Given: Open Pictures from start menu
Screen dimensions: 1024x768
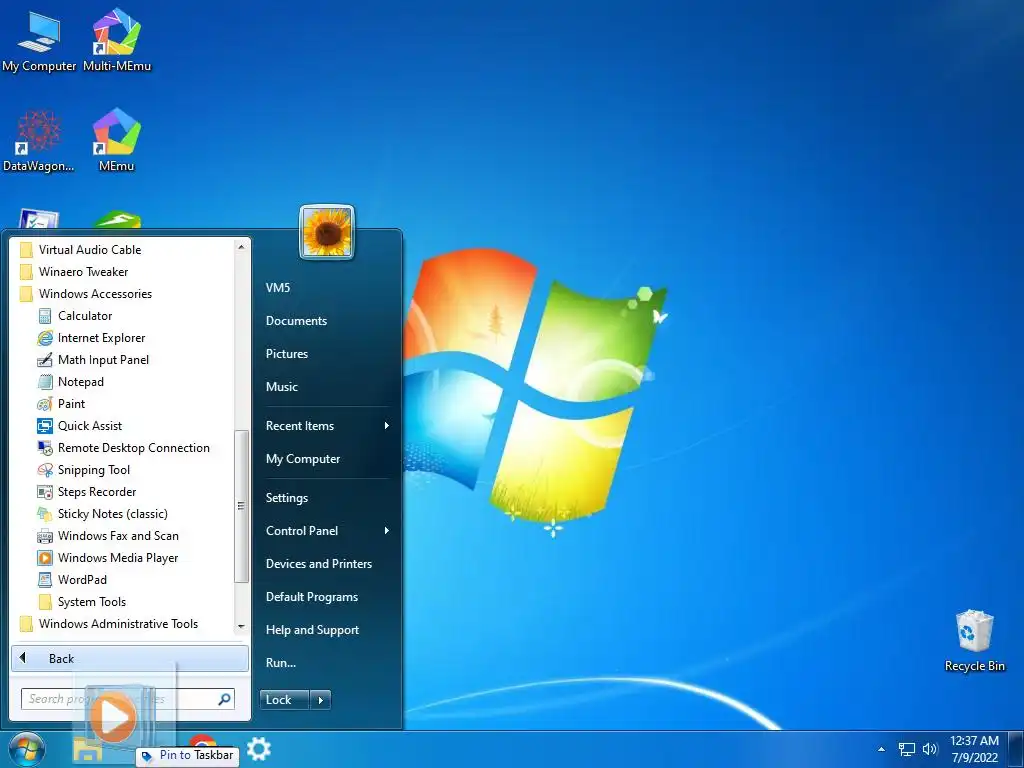Looking at the screenshot, I should pyautogui.click(x=287, y=354).
